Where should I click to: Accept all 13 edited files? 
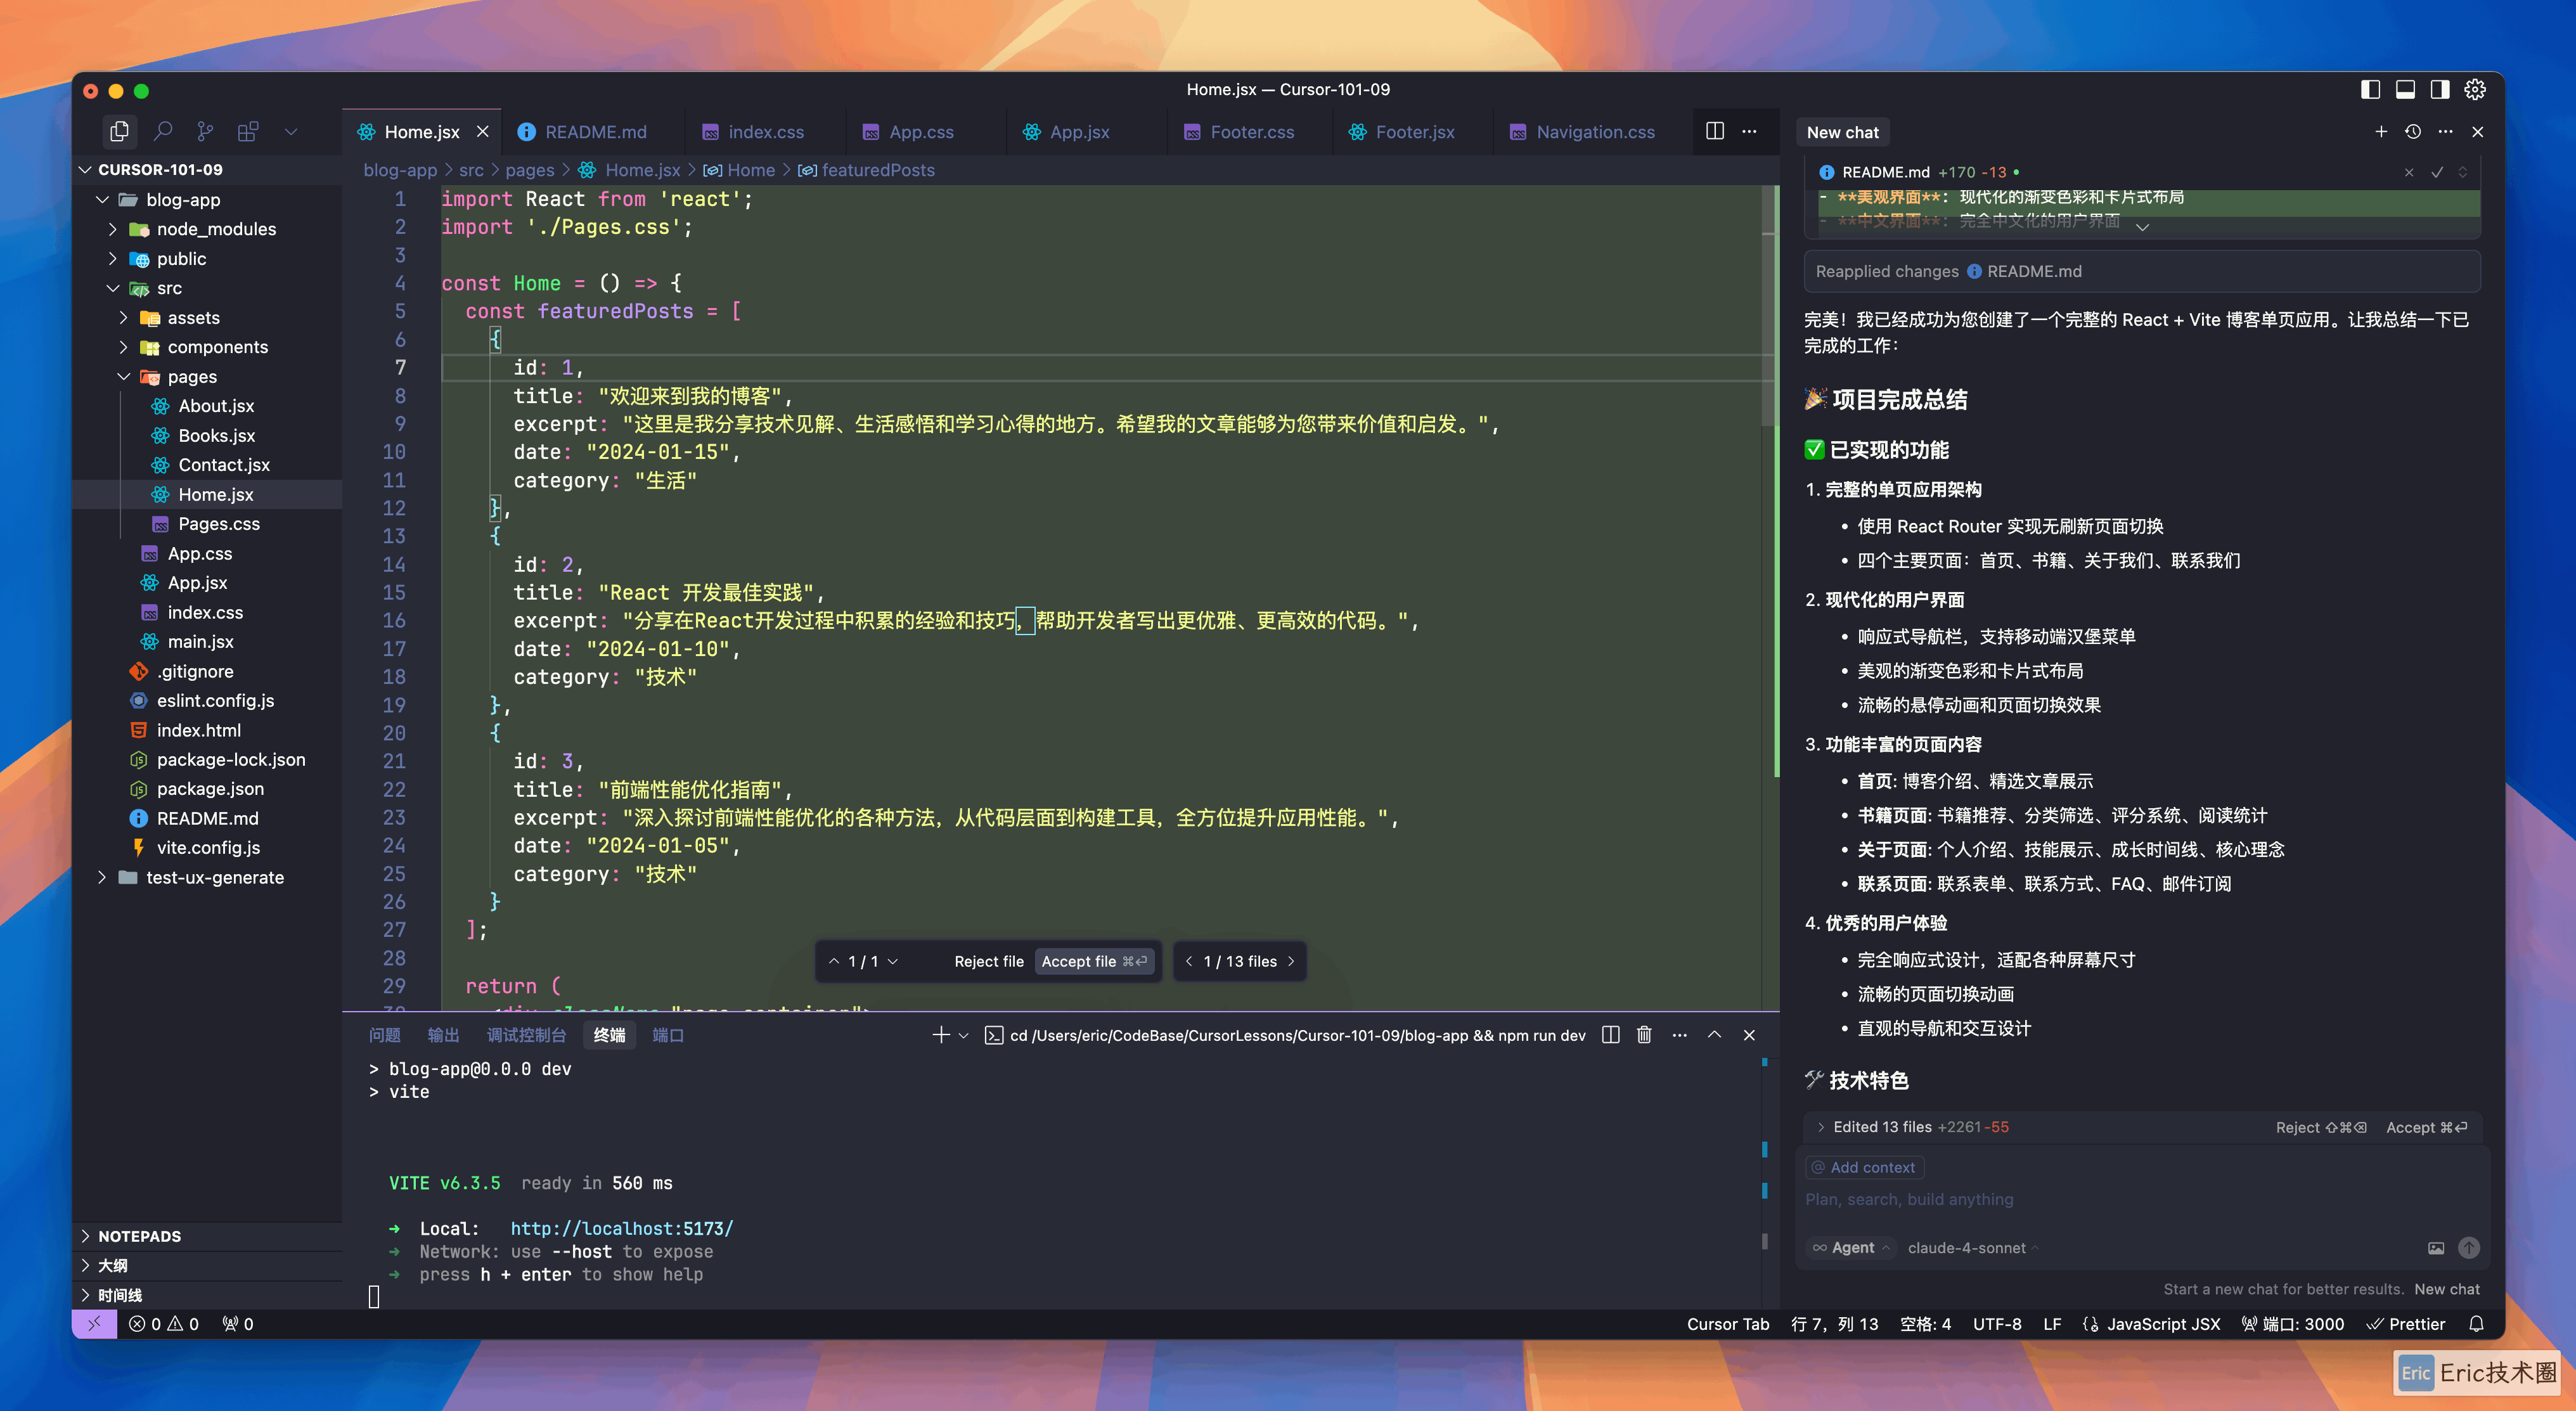pos(2426,1127)
